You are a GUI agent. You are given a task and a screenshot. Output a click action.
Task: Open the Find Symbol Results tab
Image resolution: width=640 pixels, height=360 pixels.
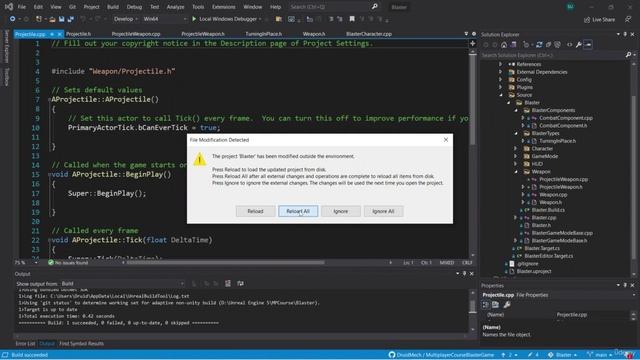81,344
